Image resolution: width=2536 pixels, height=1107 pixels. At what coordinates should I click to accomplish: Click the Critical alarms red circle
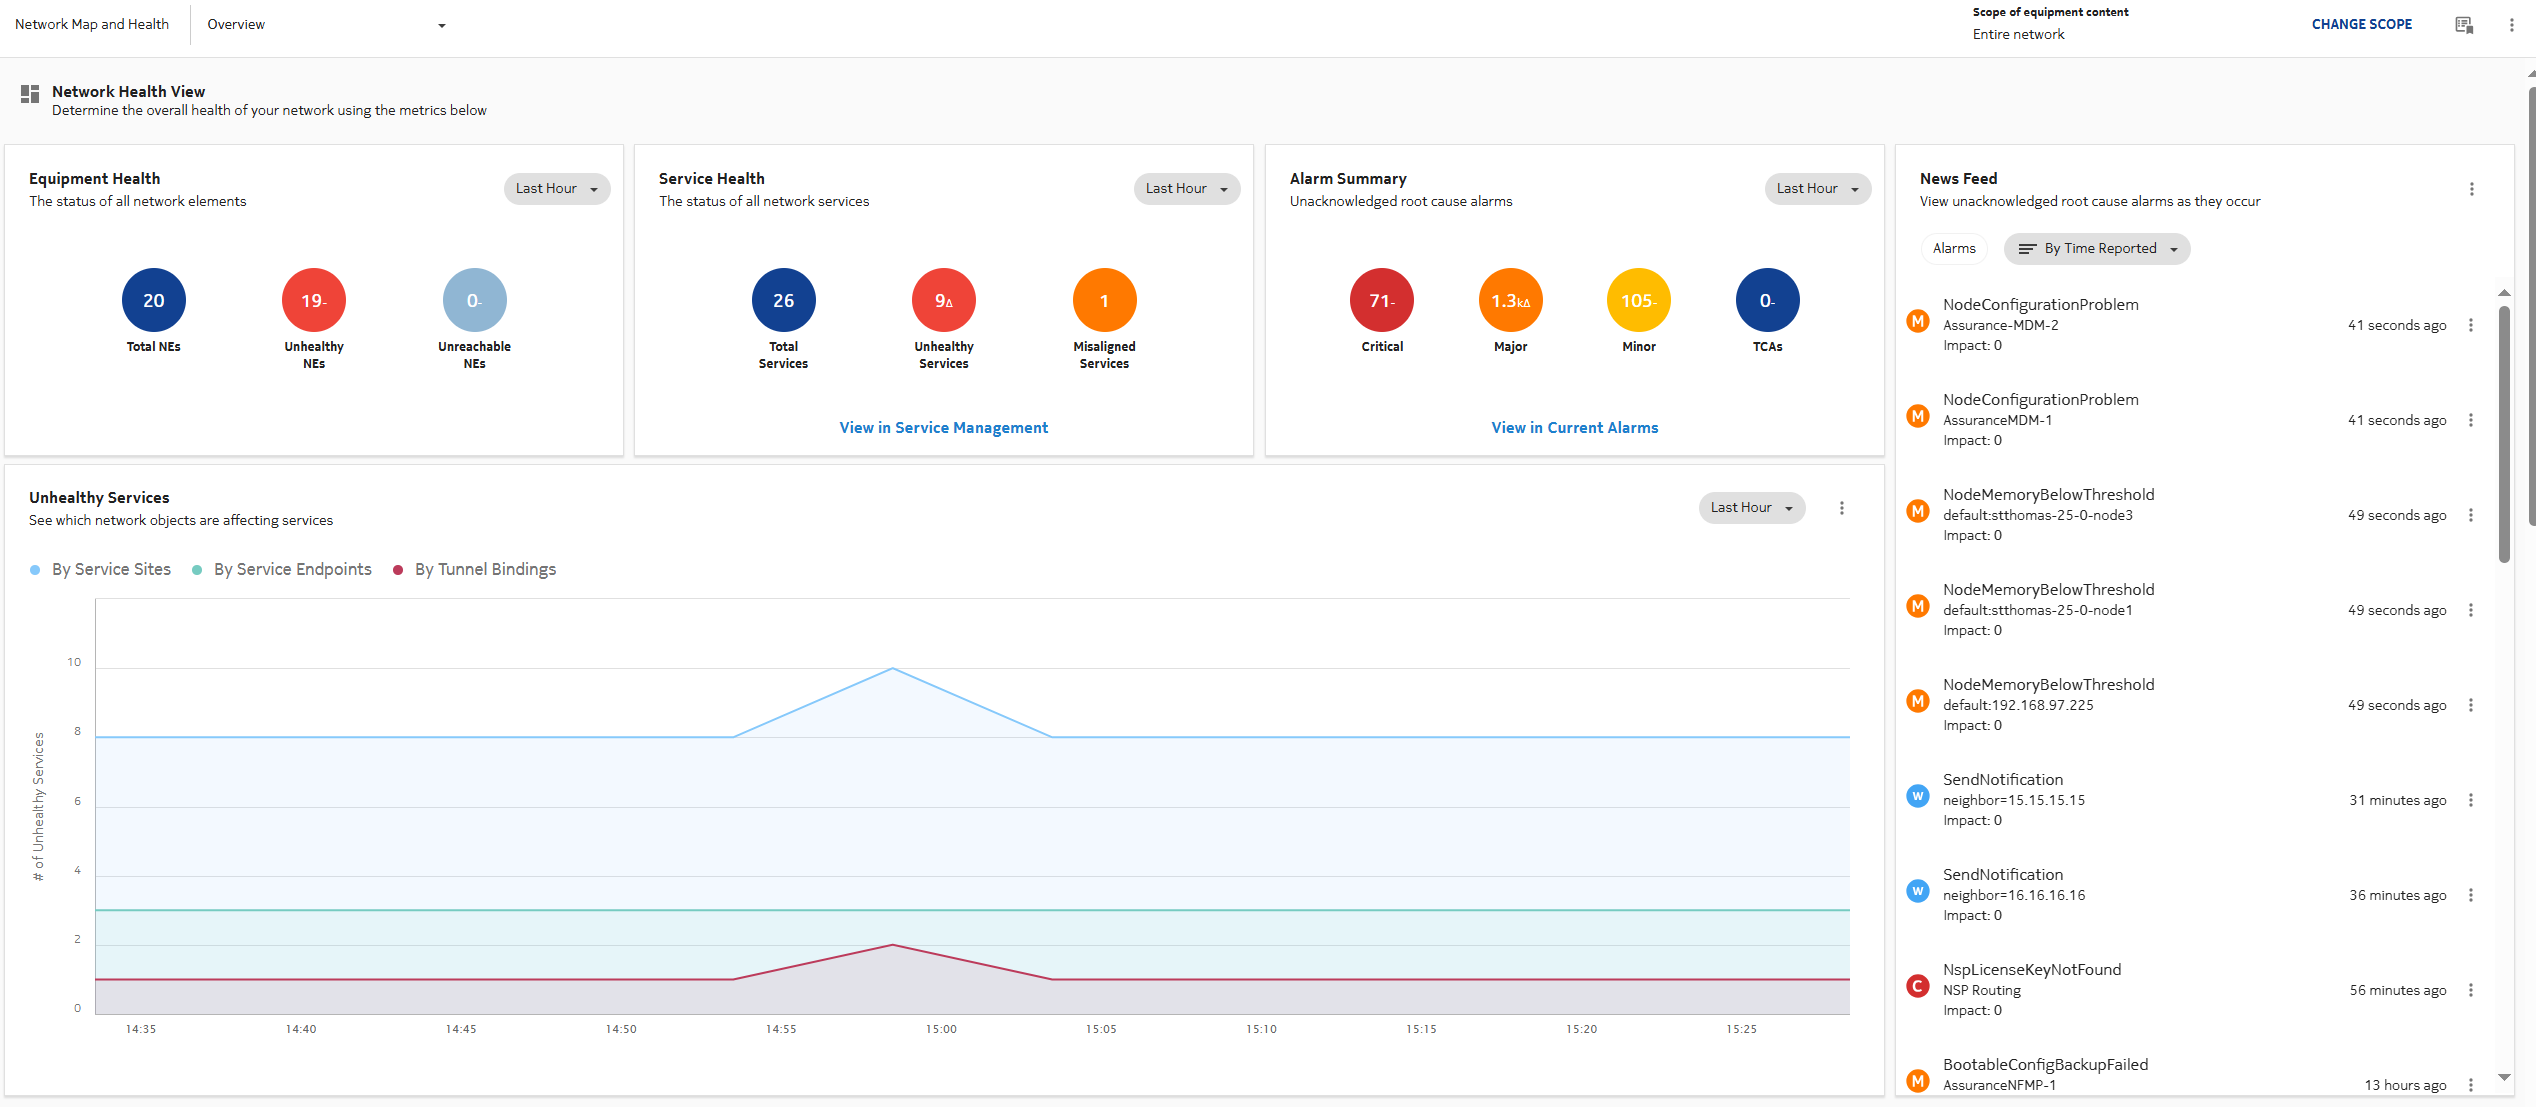pyautogui.click(x=1381, y=300)
